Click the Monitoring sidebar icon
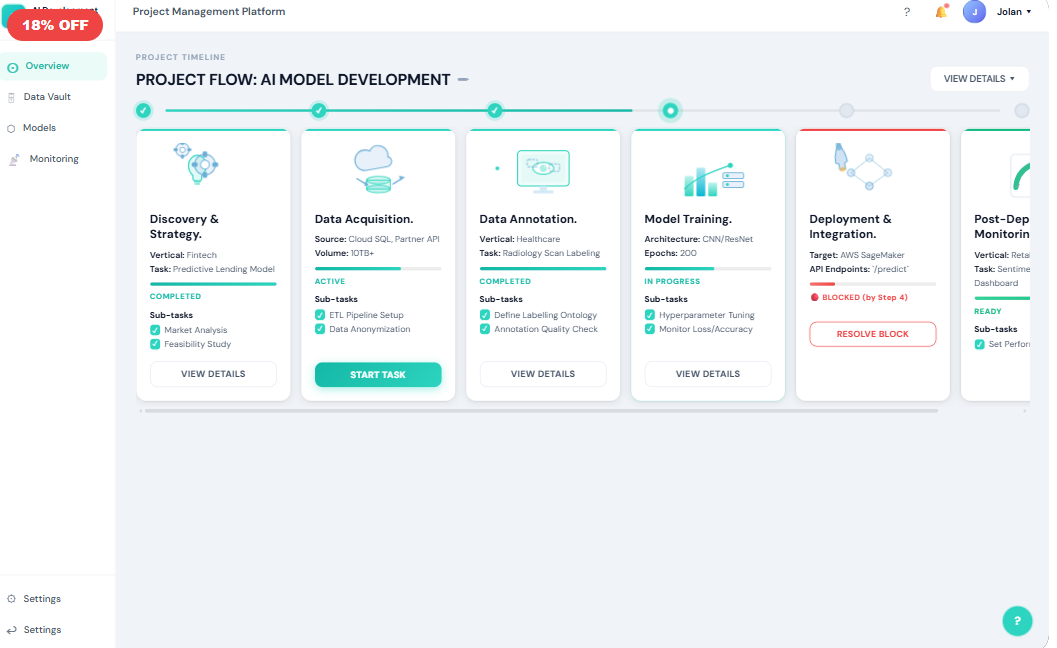Screen dimensions: 1057x648 pos(14,158)
